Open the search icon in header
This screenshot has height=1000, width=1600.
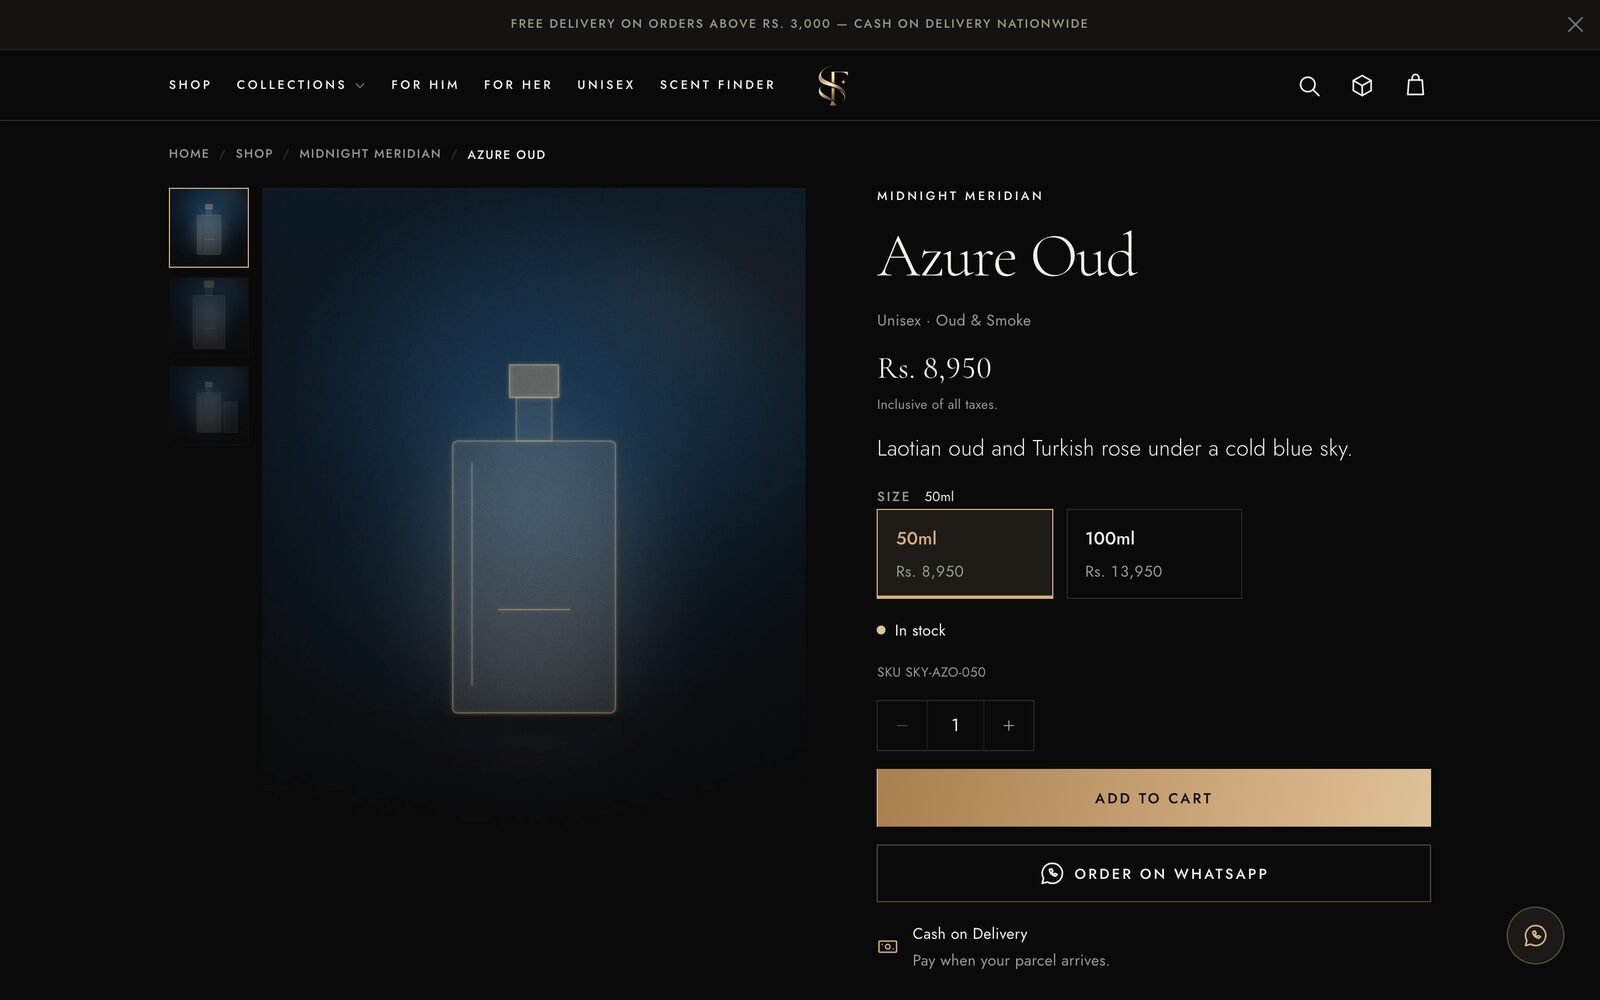coord(1309,86)
